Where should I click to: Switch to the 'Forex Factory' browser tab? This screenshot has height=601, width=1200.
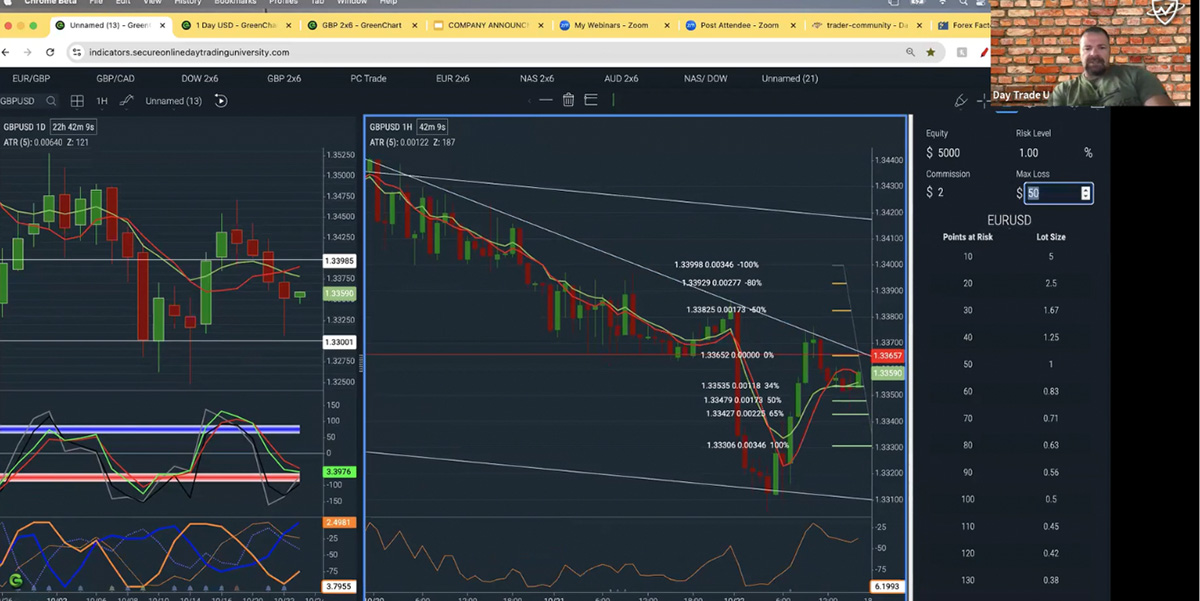coord(962,25)
